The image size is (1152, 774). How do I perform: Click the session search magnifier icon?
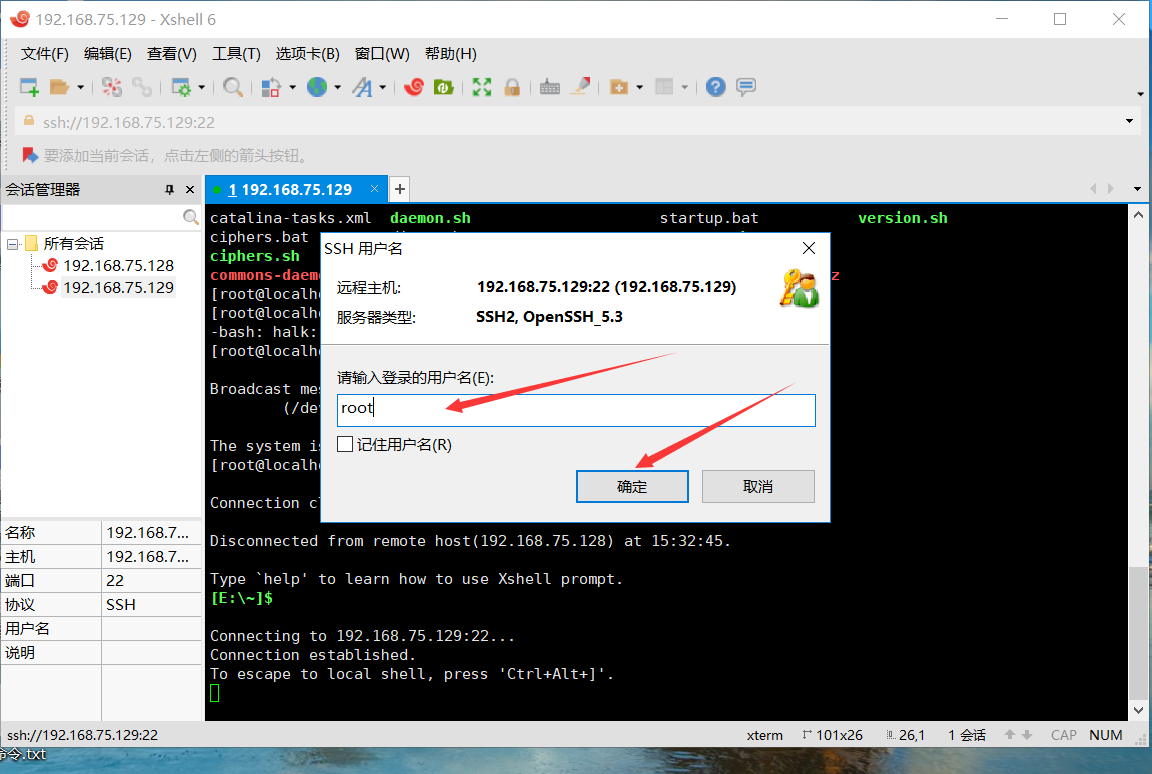click(x=190, y=217)
